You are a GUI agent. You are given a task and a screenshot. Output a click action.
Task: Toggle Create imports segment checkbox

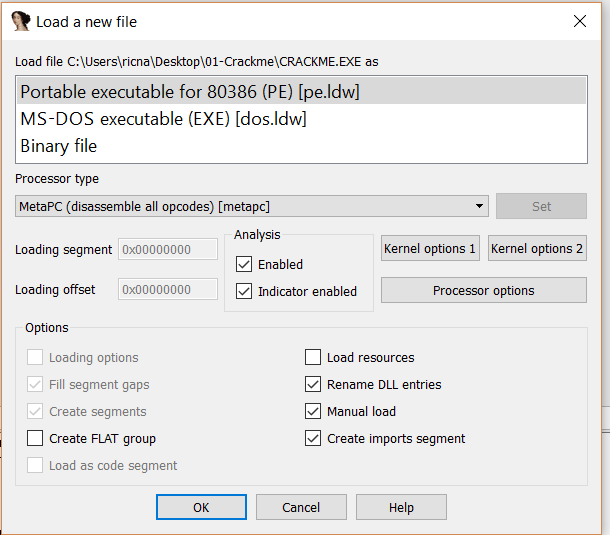click(x=313, y=439)
